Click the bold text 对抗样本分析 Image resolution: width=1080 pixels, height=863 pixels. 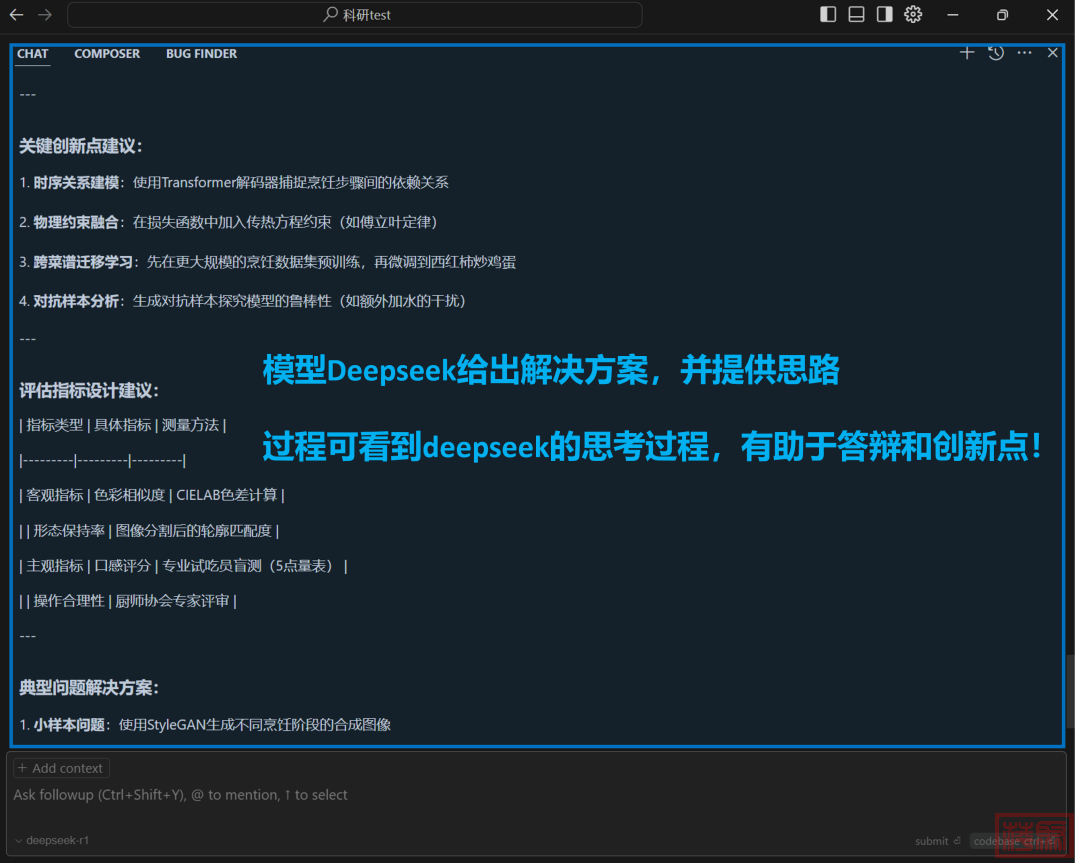click(x=76, y=301)
